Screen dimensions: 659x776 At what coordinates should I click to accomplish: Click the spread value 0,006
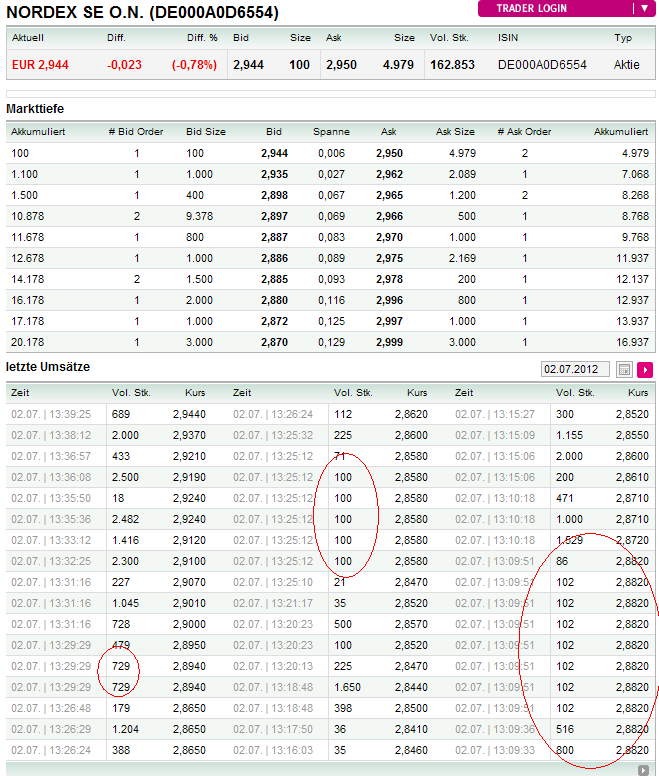(331, 153)
